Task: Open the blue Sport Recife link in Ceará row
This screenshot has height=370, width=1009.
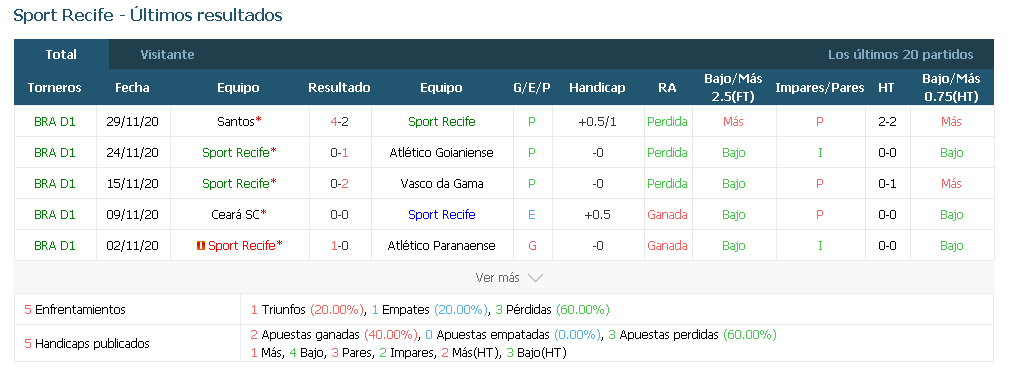Action: tap(441, 214)
